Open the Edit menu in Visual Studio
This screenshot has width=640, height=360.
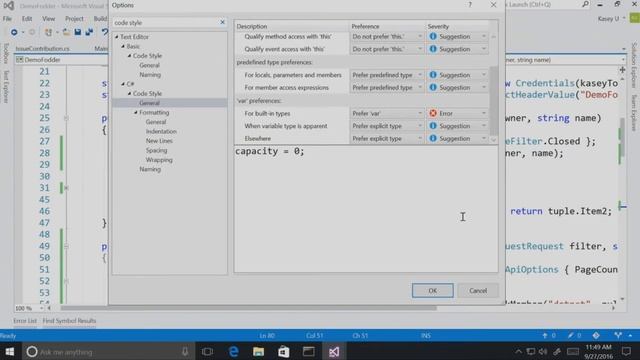27,19
